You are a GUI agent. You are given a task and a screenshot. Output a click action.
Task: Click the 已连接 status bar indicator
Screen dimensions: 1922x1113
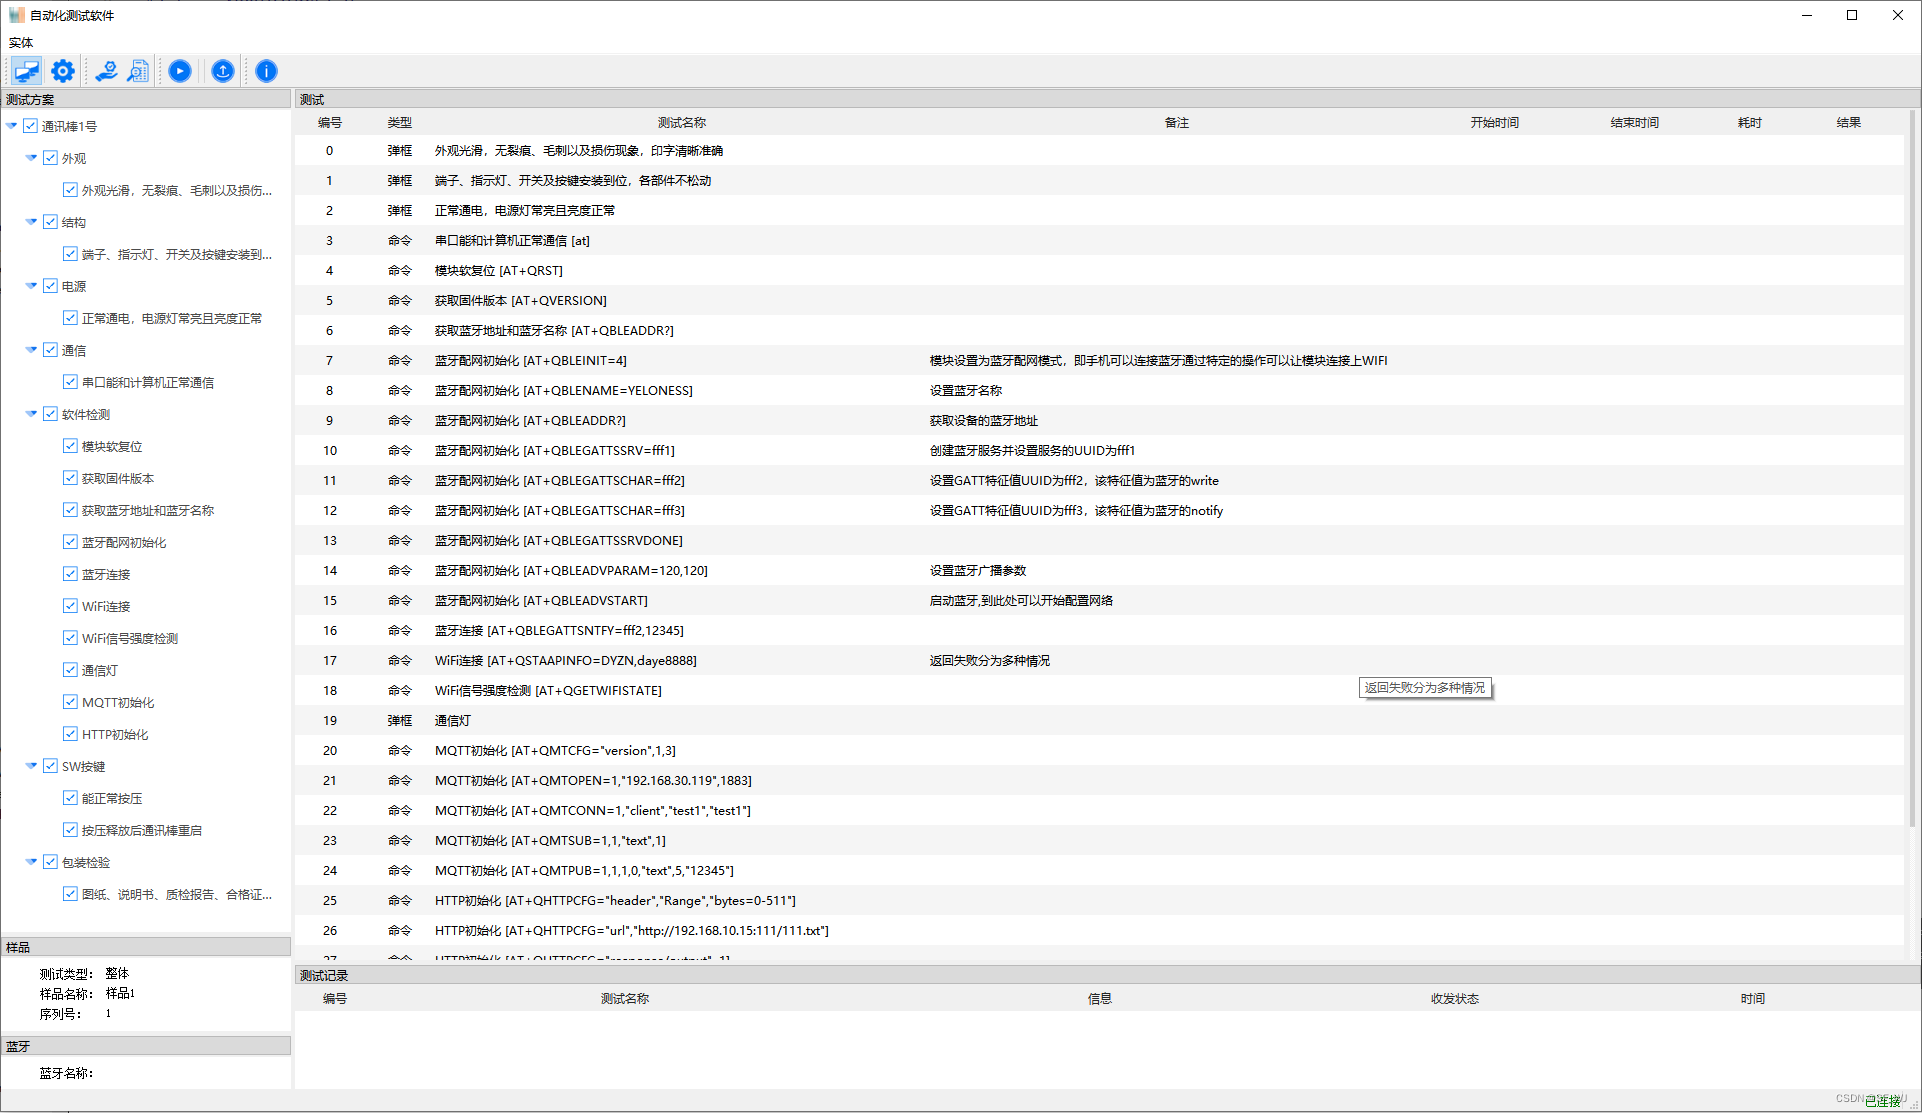pos(1883,1101)
